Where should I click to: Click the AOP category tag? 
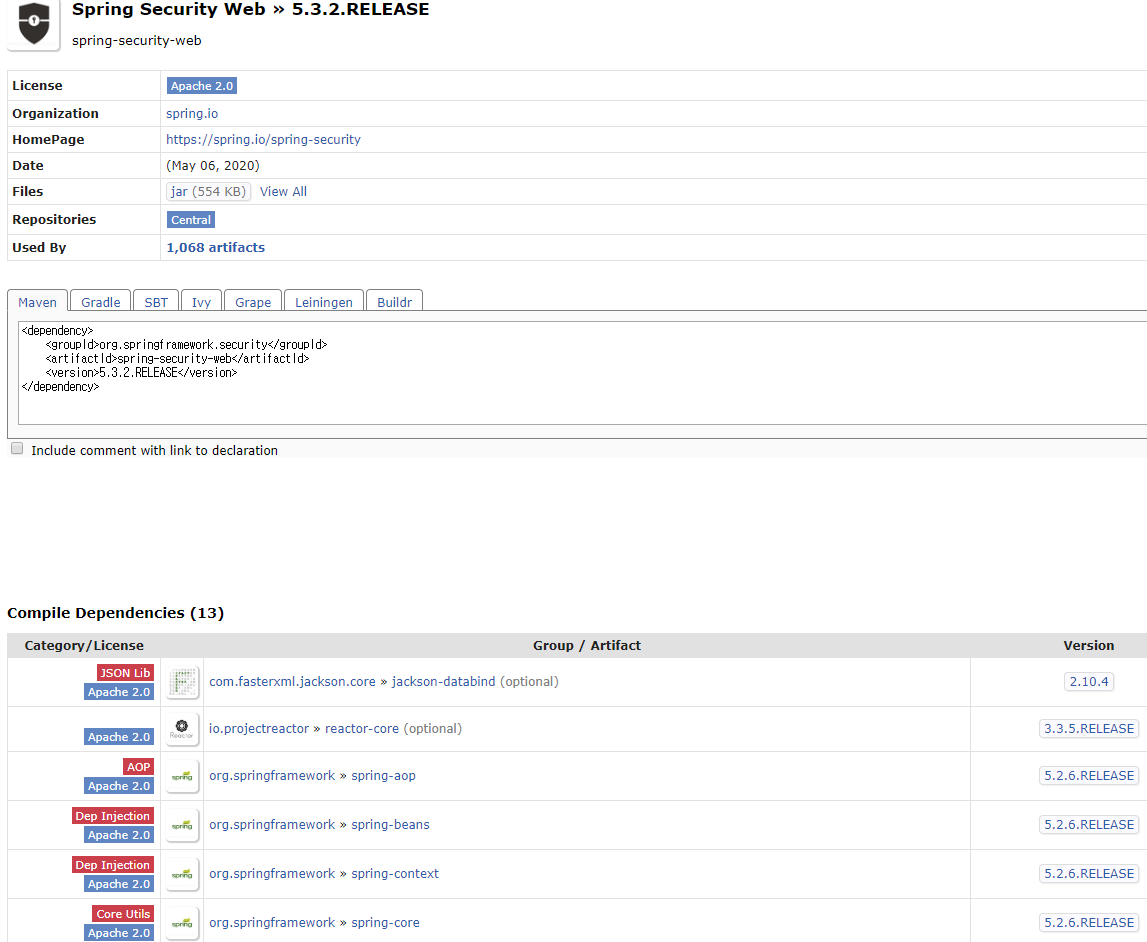tap(138, 766)
